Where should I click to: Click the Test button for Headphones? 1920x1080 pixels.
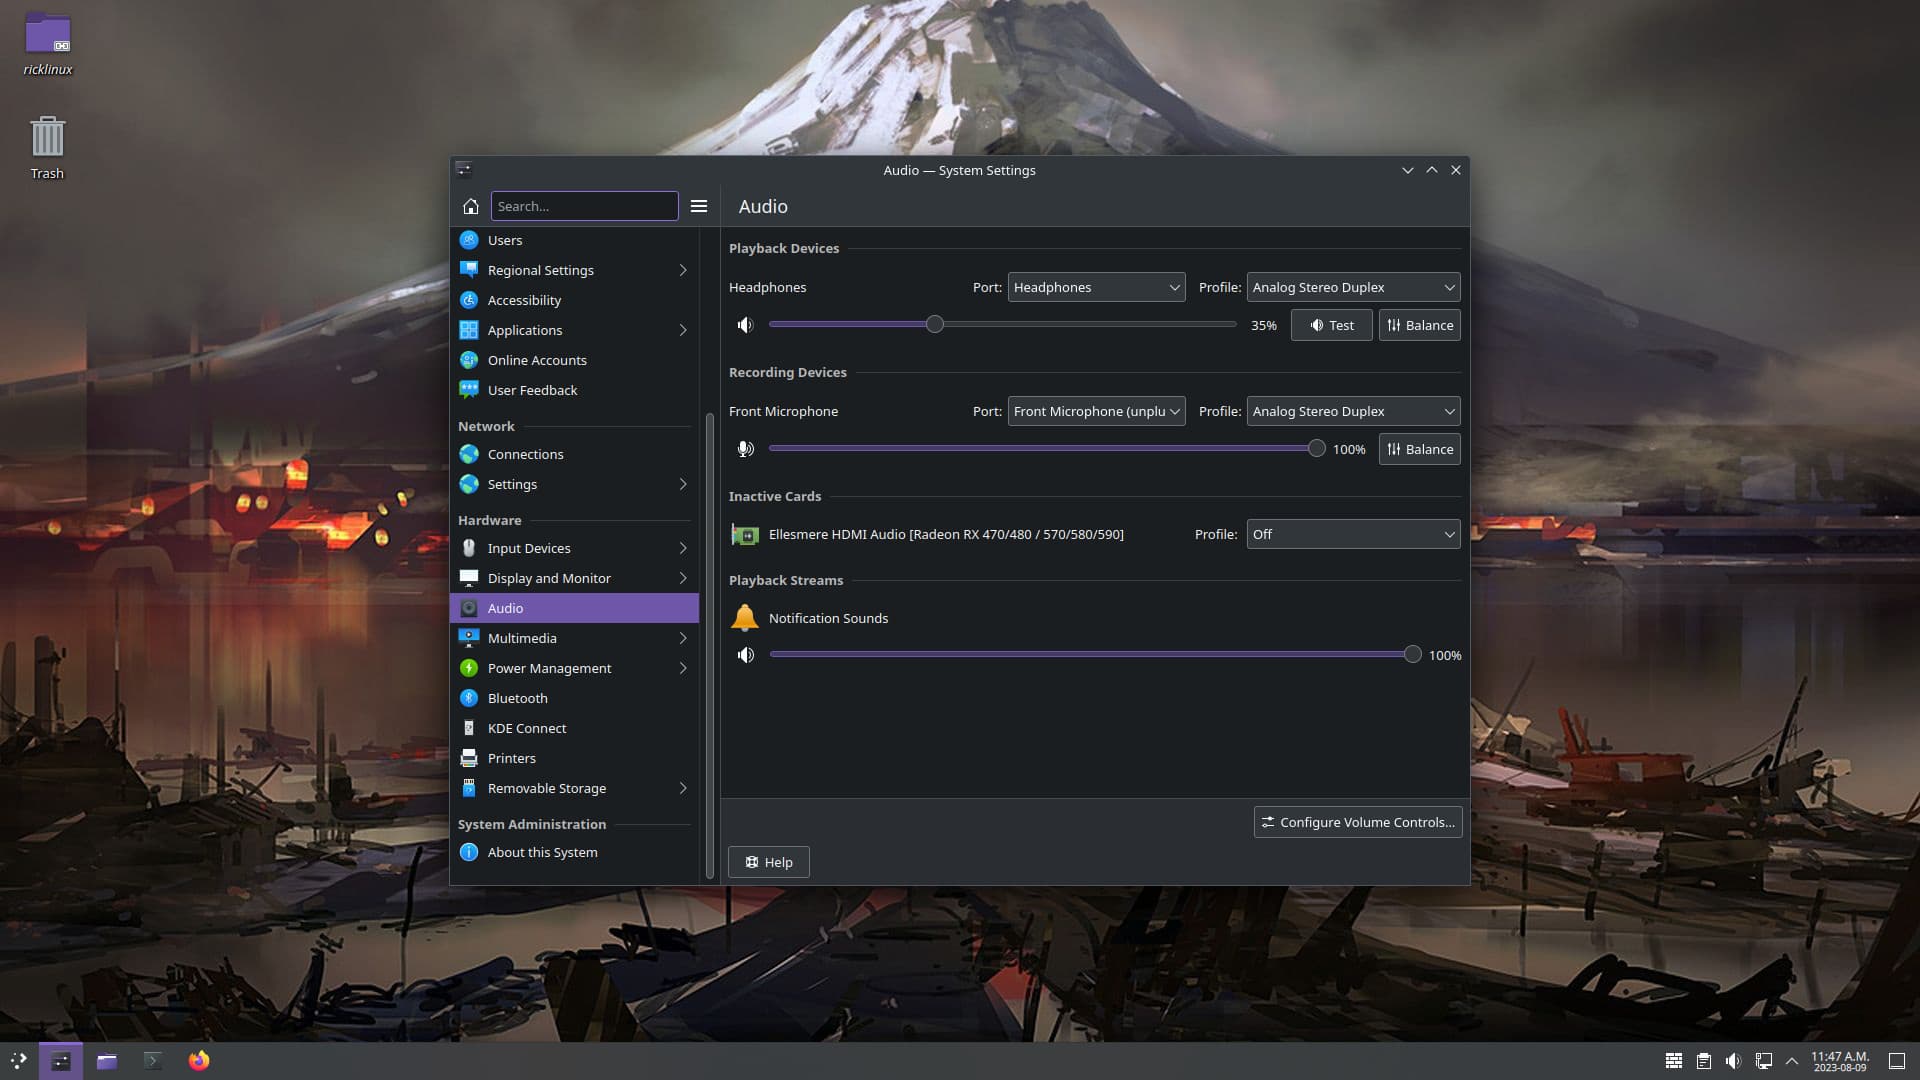pyautogui.click(x=1331, y=325)
